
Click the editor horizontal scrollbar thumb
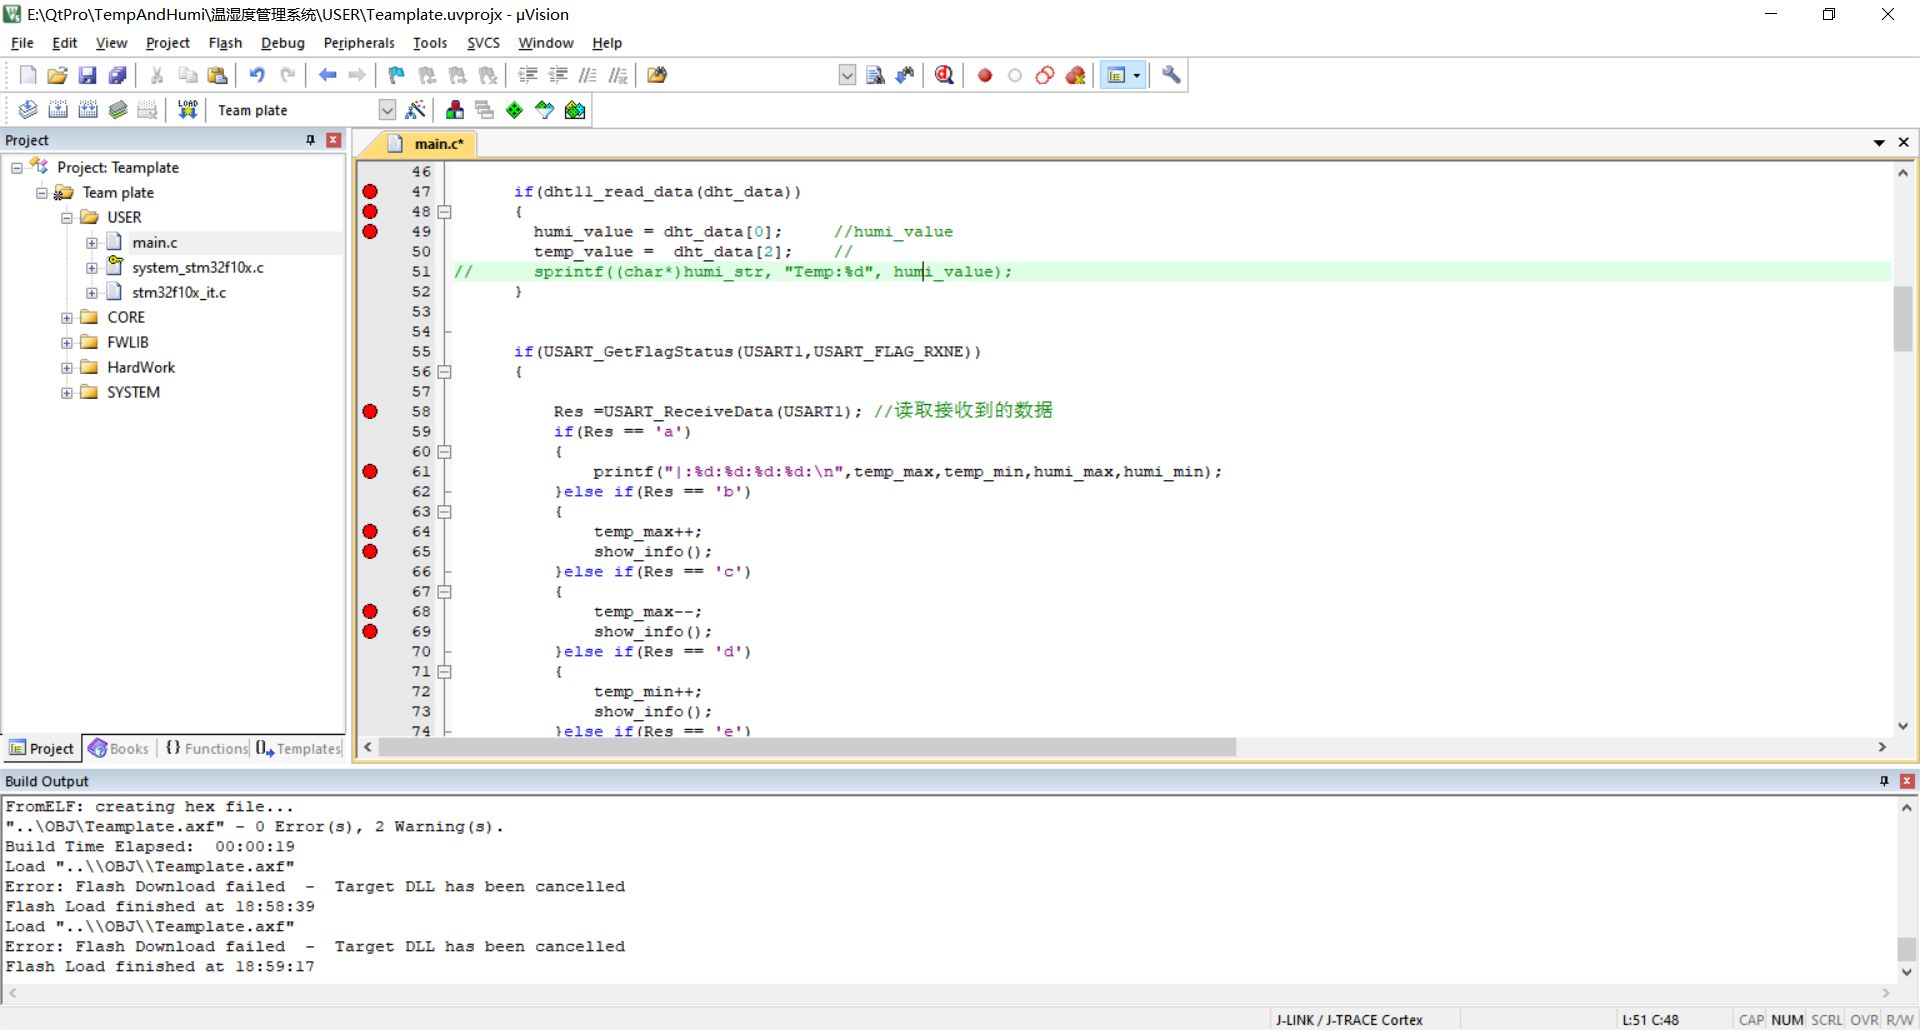[807, 747]
